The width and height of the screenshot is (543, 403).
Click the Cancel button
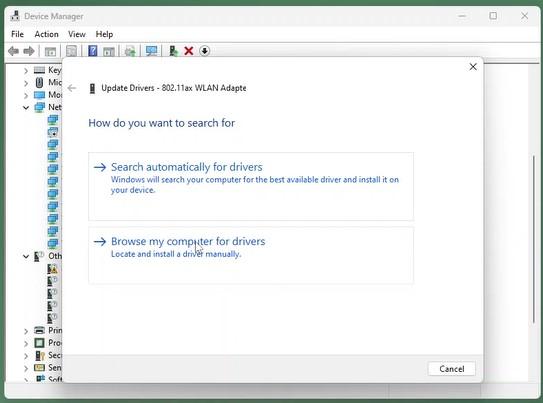(452, 369)
